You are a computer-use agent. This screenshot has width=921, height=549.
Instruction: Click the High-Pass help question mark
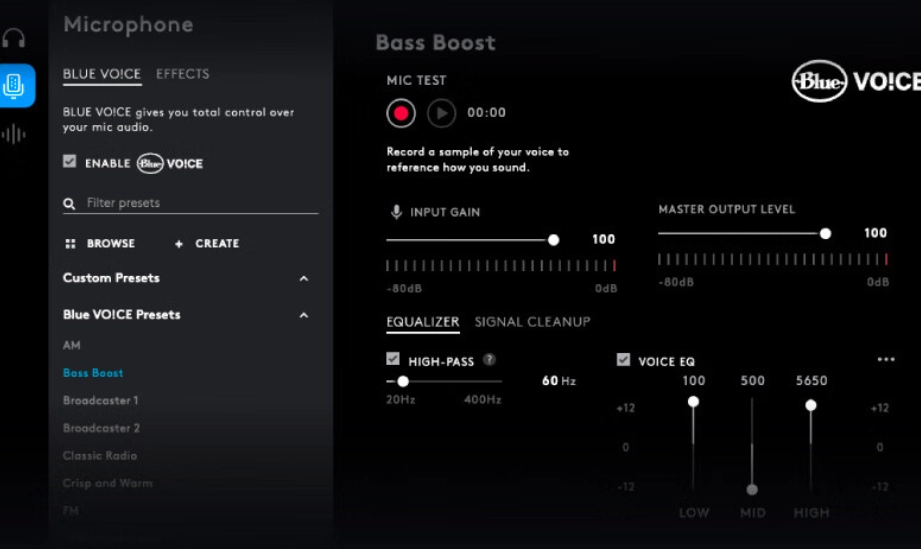[489, 359]
